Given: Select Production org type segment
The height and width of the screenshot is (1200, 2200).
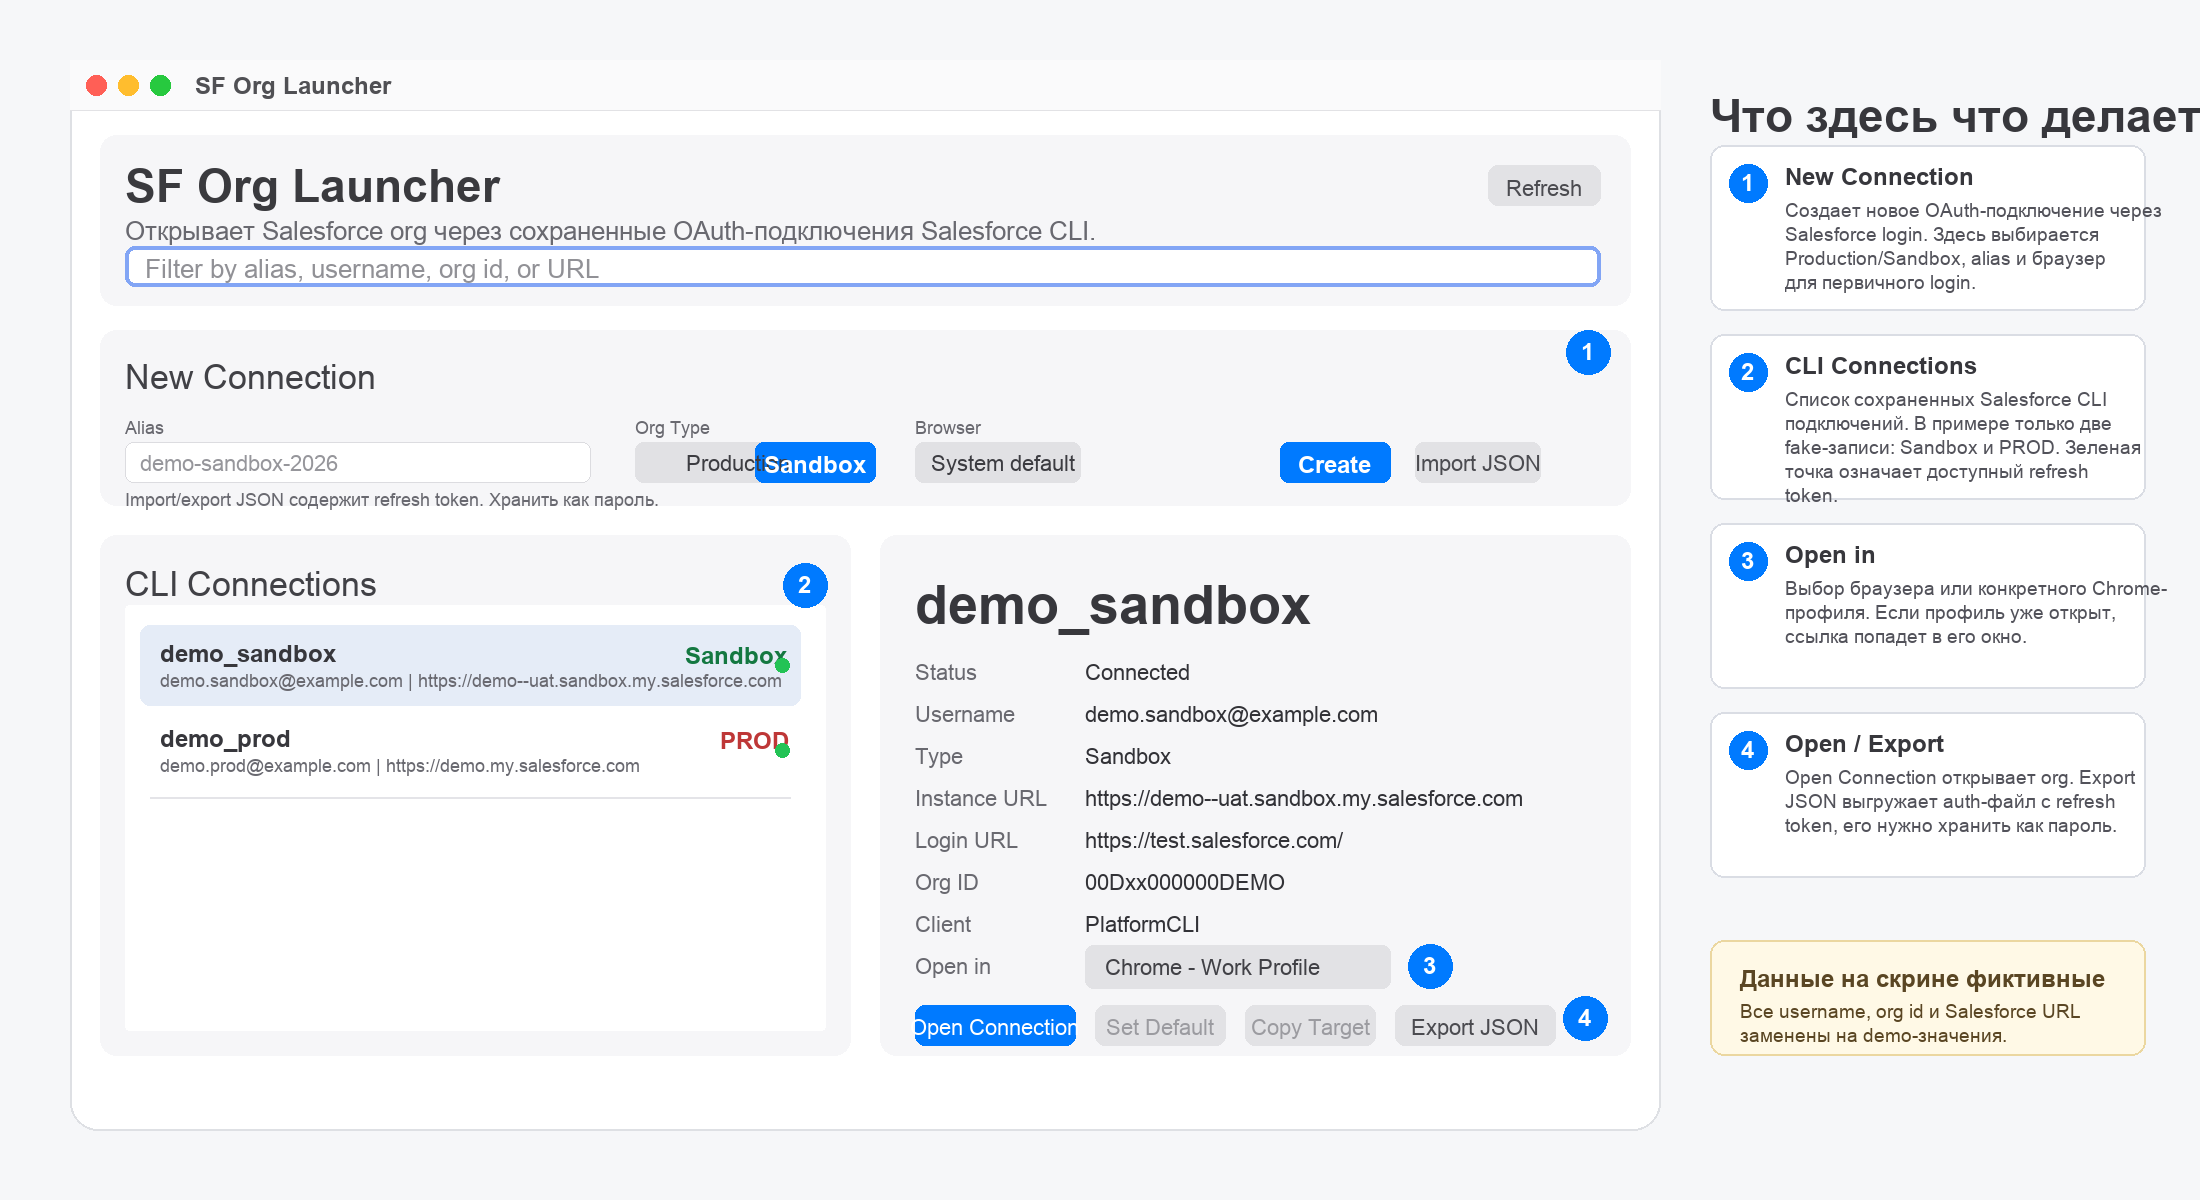Looking at the screenshot, I should [695, 463].
